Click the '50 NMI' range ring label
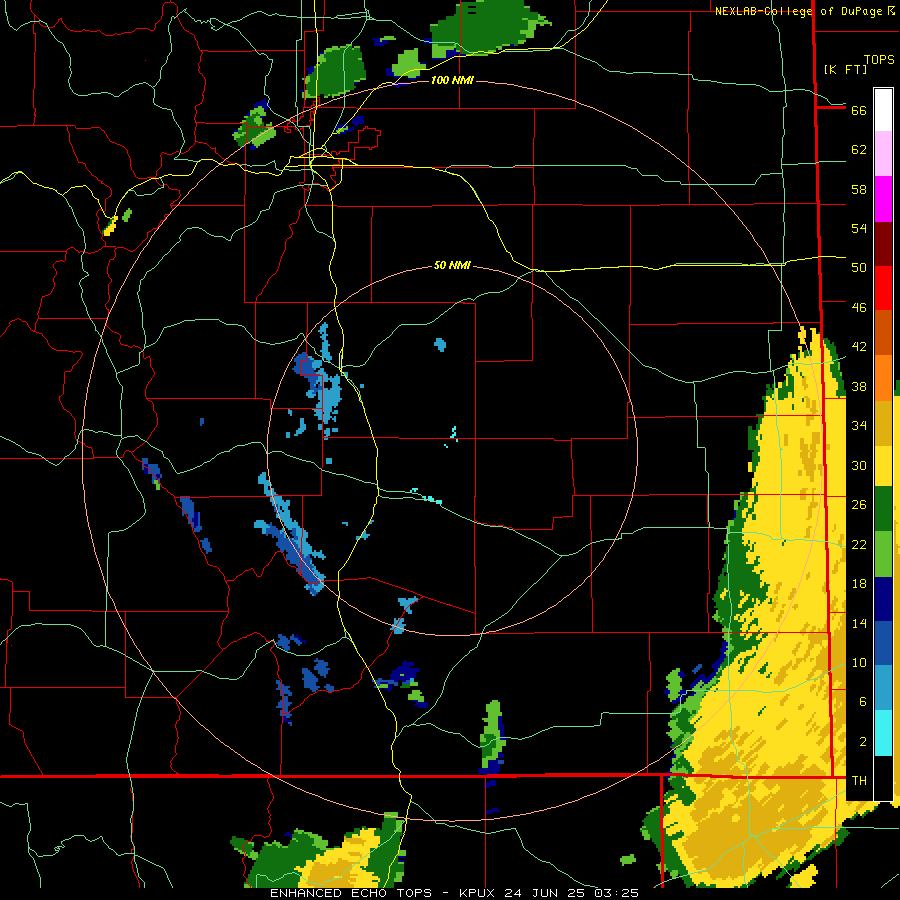900x900 pixels. point(452,265)
